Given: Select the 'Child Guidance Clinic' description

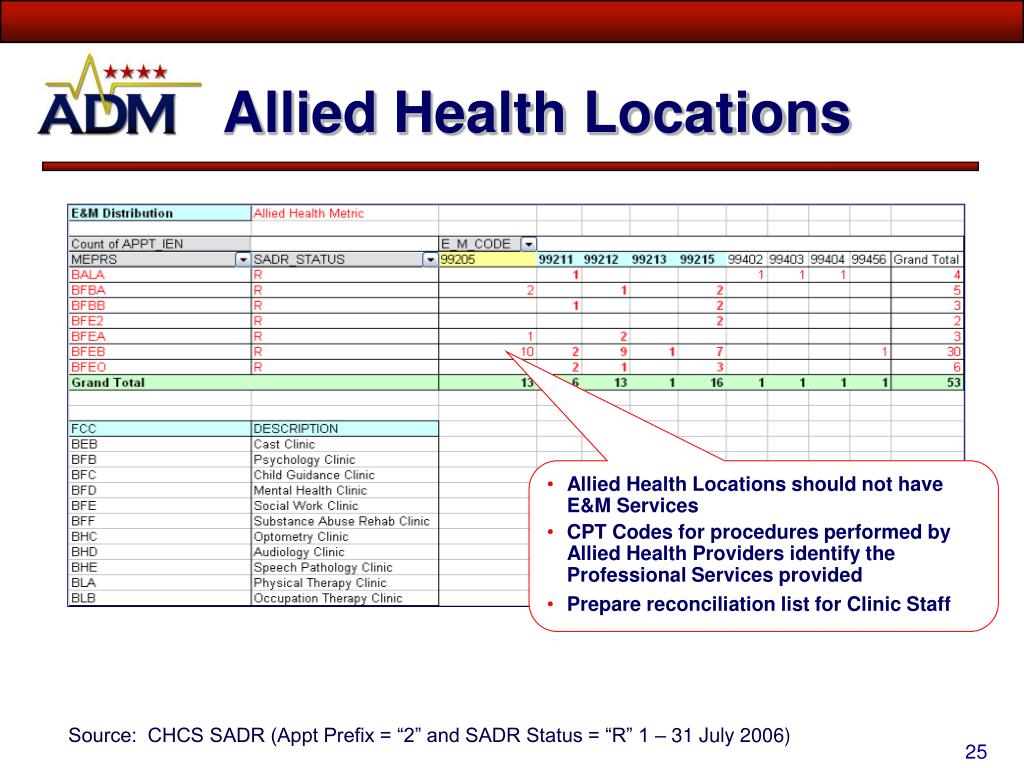Looking at the screenshot, I should 344,475.
